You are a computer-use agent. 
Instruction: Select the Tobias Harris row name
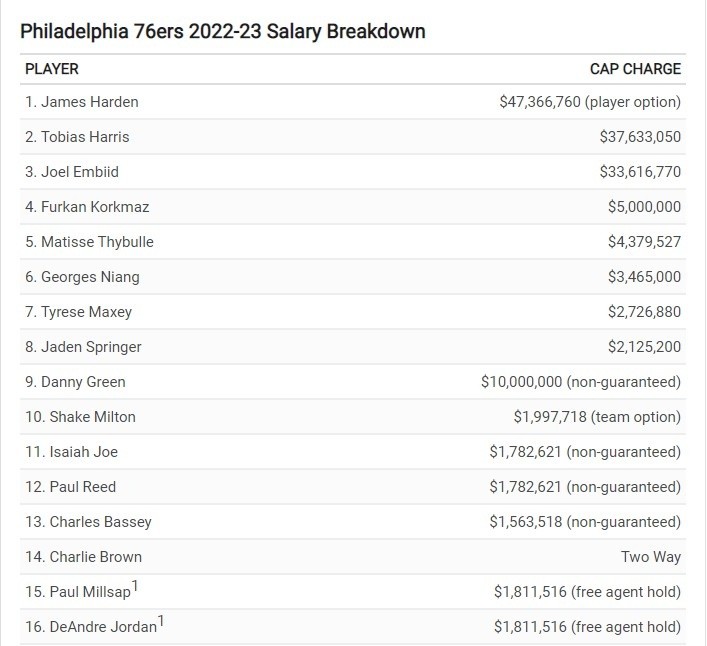click(77, 137)
